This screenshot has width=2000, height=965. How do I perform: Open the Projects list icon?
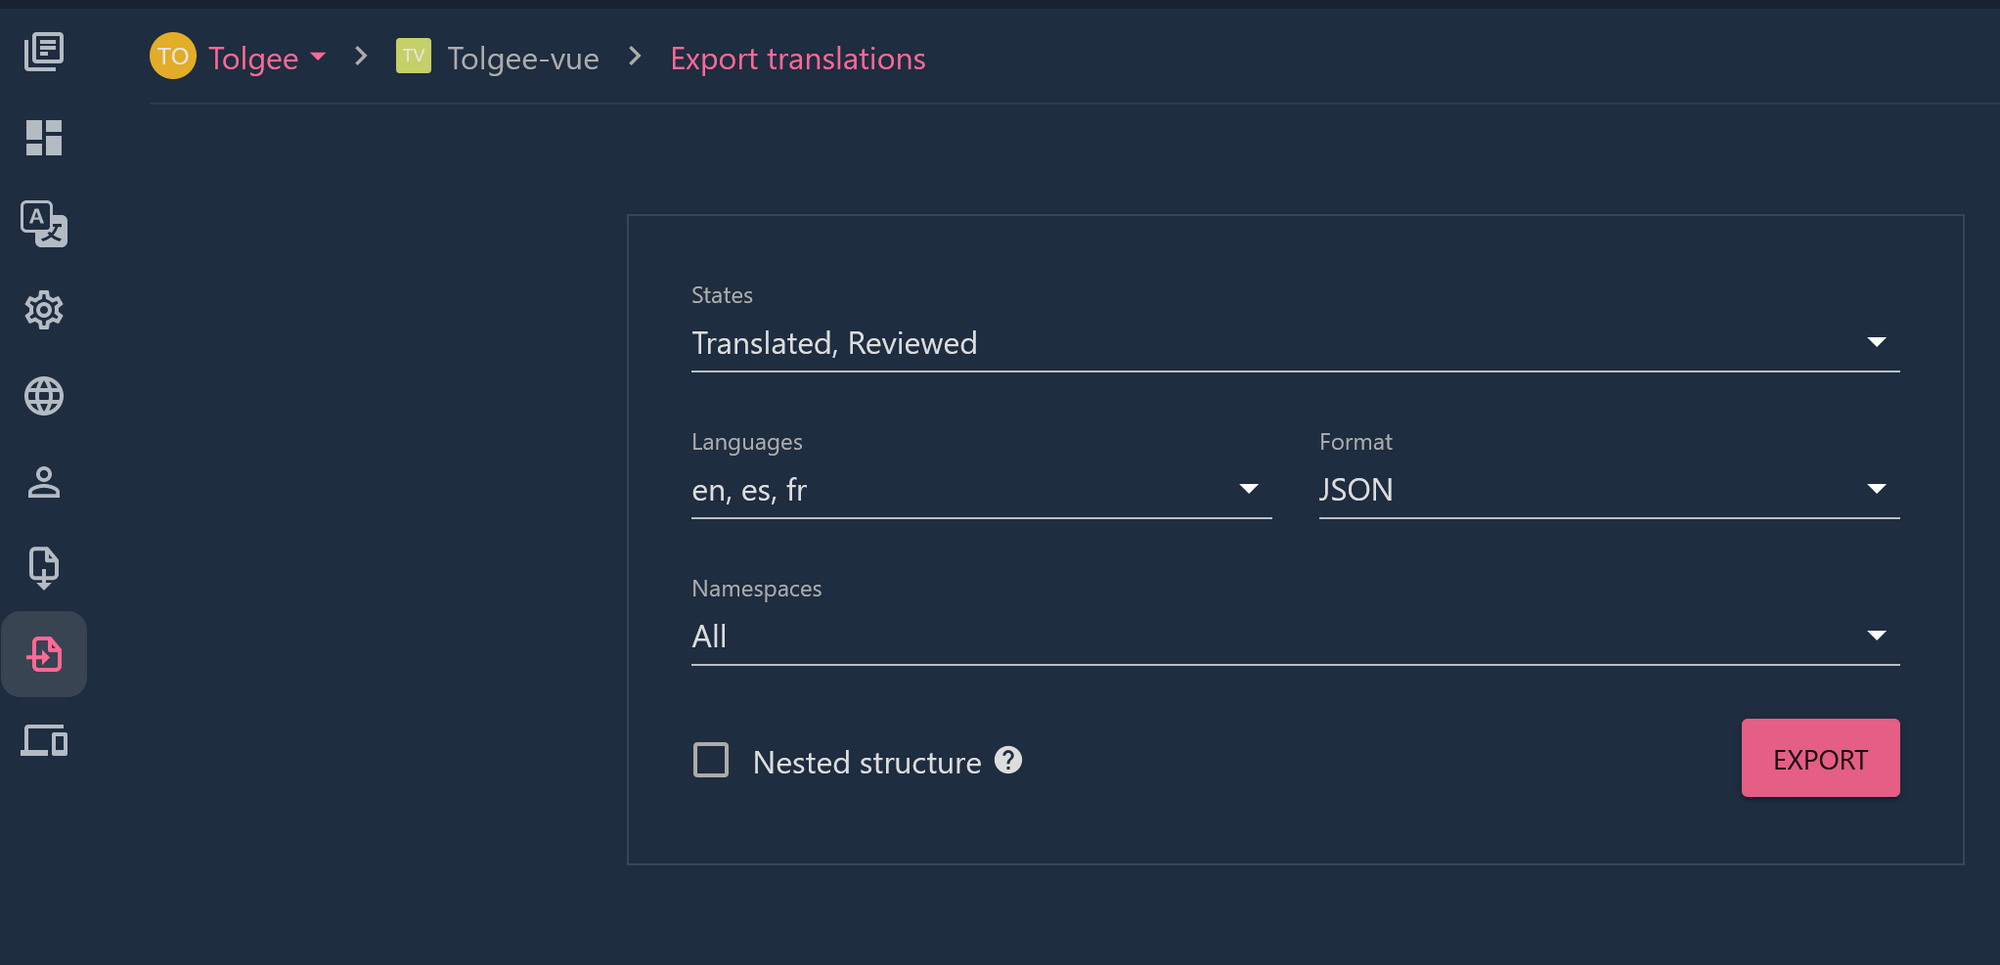44,52
